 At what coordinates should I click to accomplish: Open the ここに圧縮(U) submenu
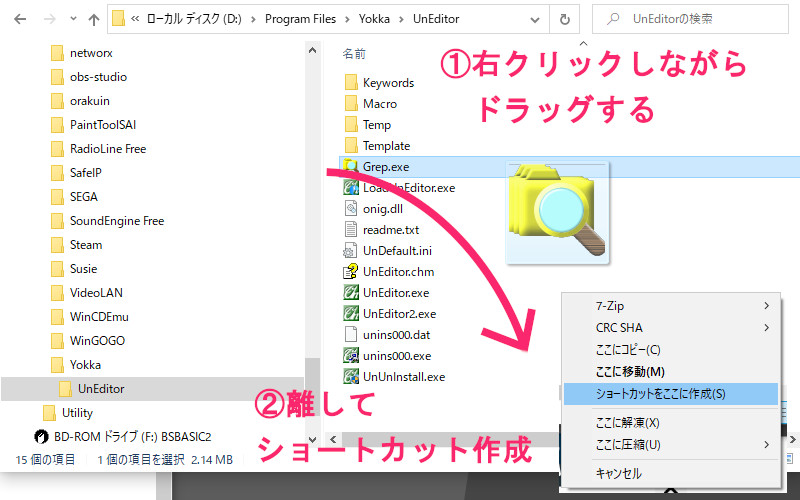pos(671,444)
